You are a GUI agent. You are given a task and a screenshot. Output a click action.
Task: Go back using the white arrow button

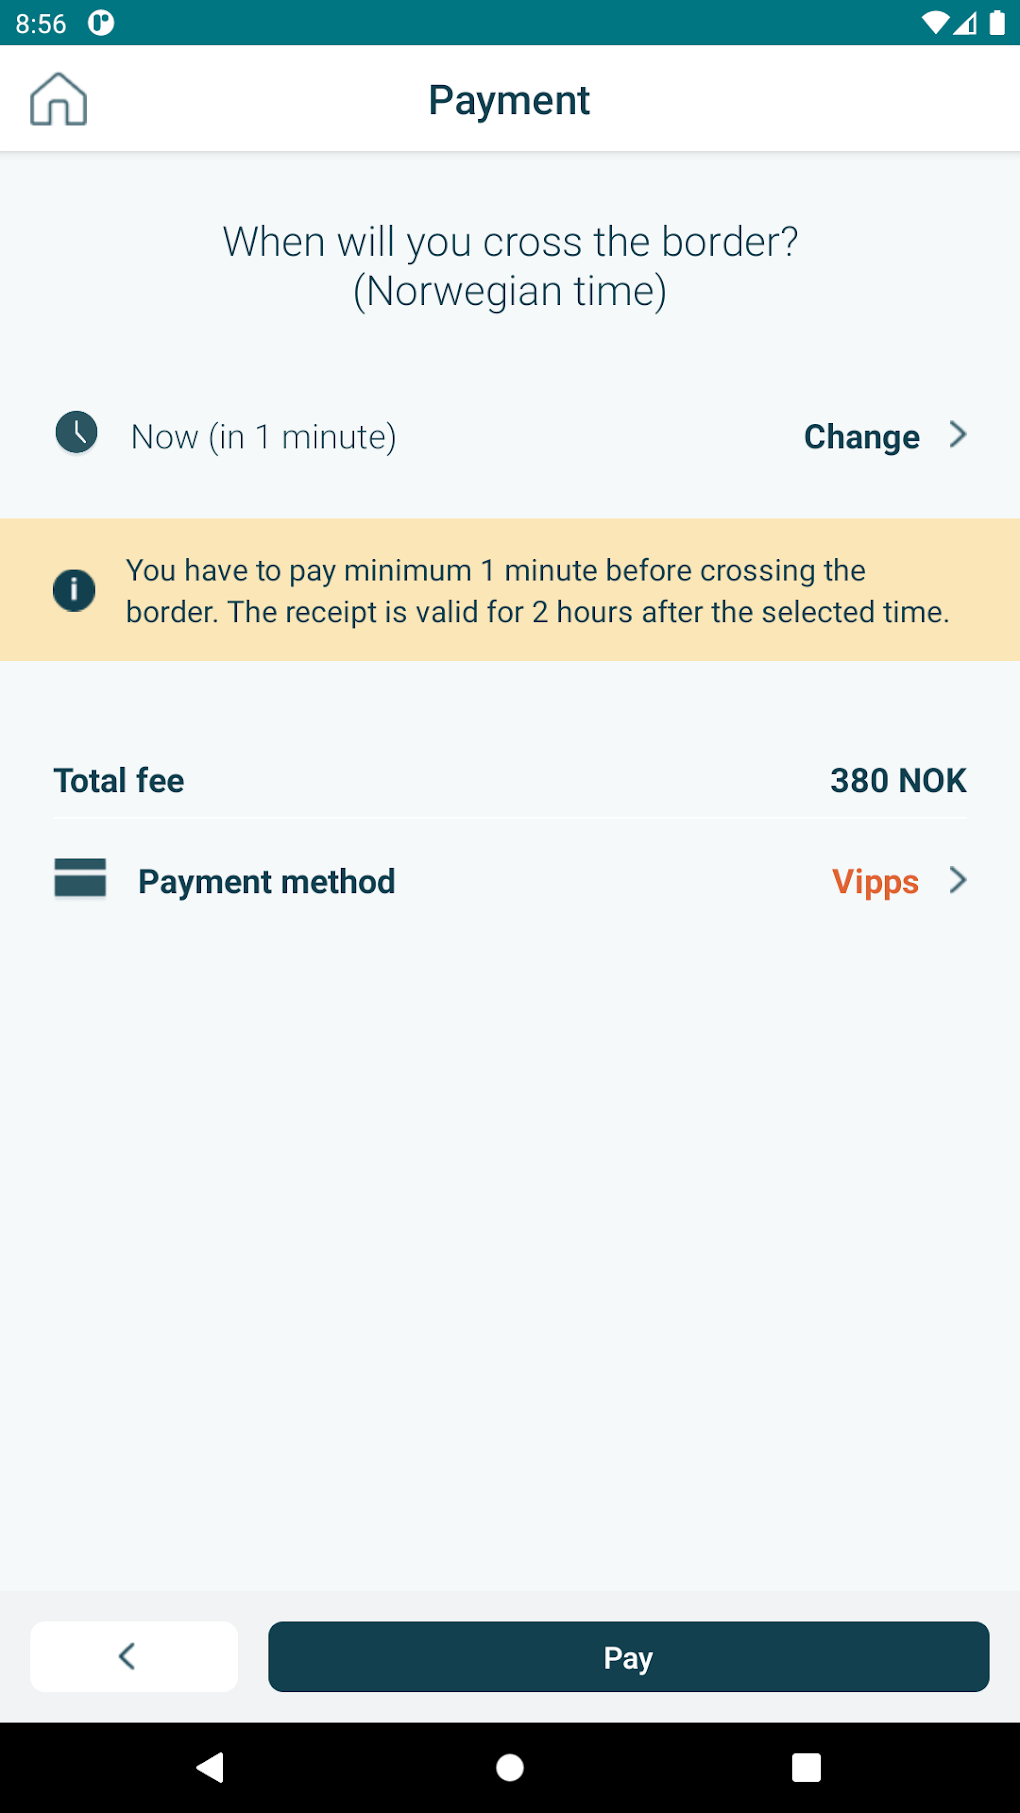pyautogui.click(x=134, y=1656)
